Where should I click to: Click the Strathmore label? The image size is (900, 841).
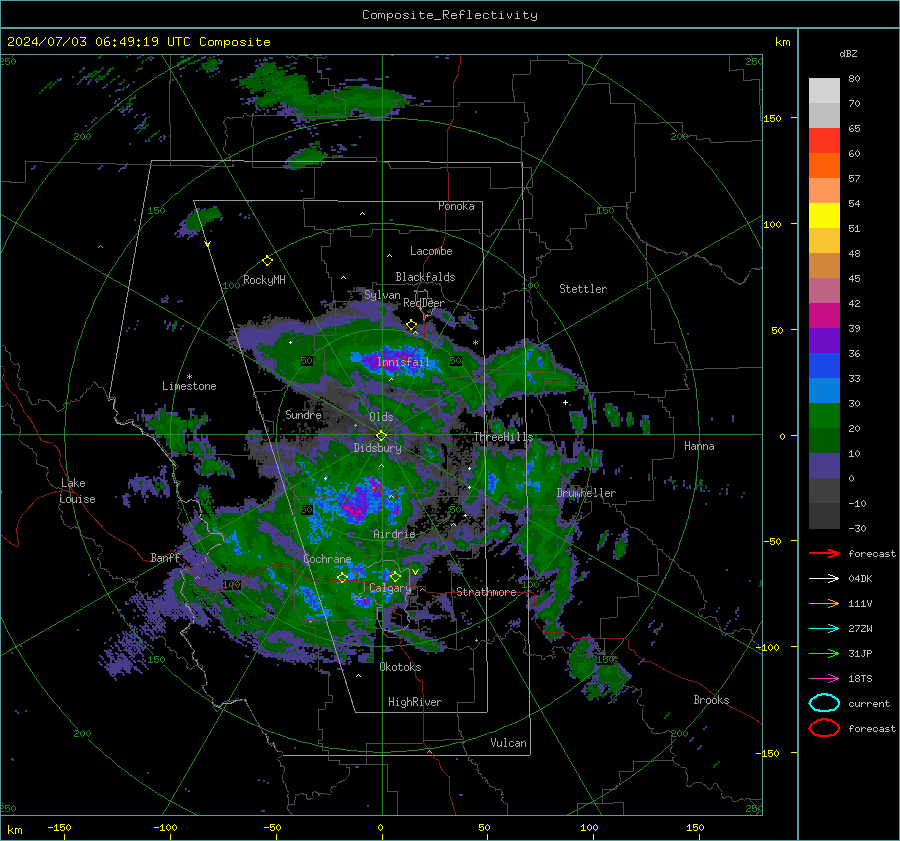coord(486,592)
